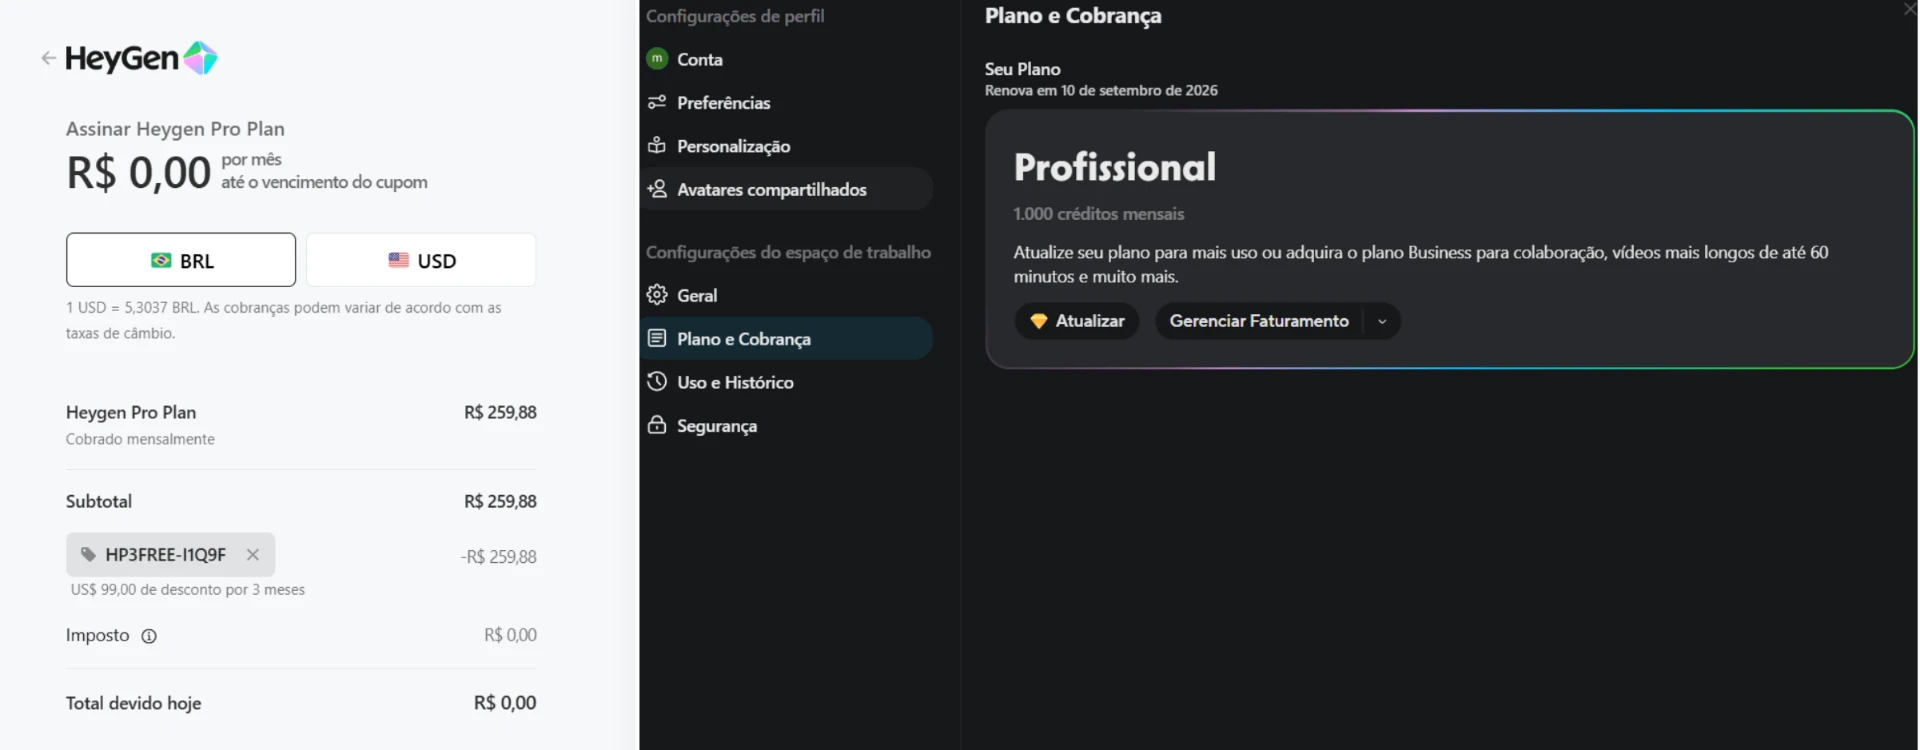Select USD currency option

click(x=421, y=260)
